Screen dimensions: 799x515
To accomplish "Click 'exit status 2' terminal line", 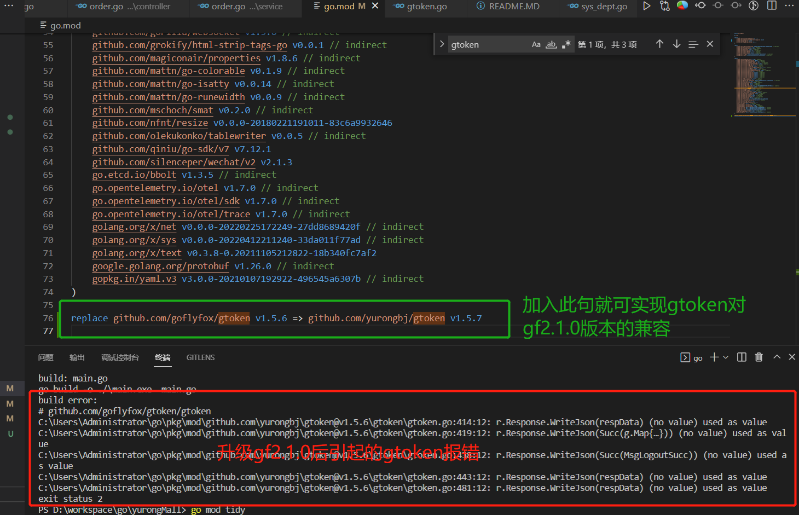I will (x=70, y=499).
